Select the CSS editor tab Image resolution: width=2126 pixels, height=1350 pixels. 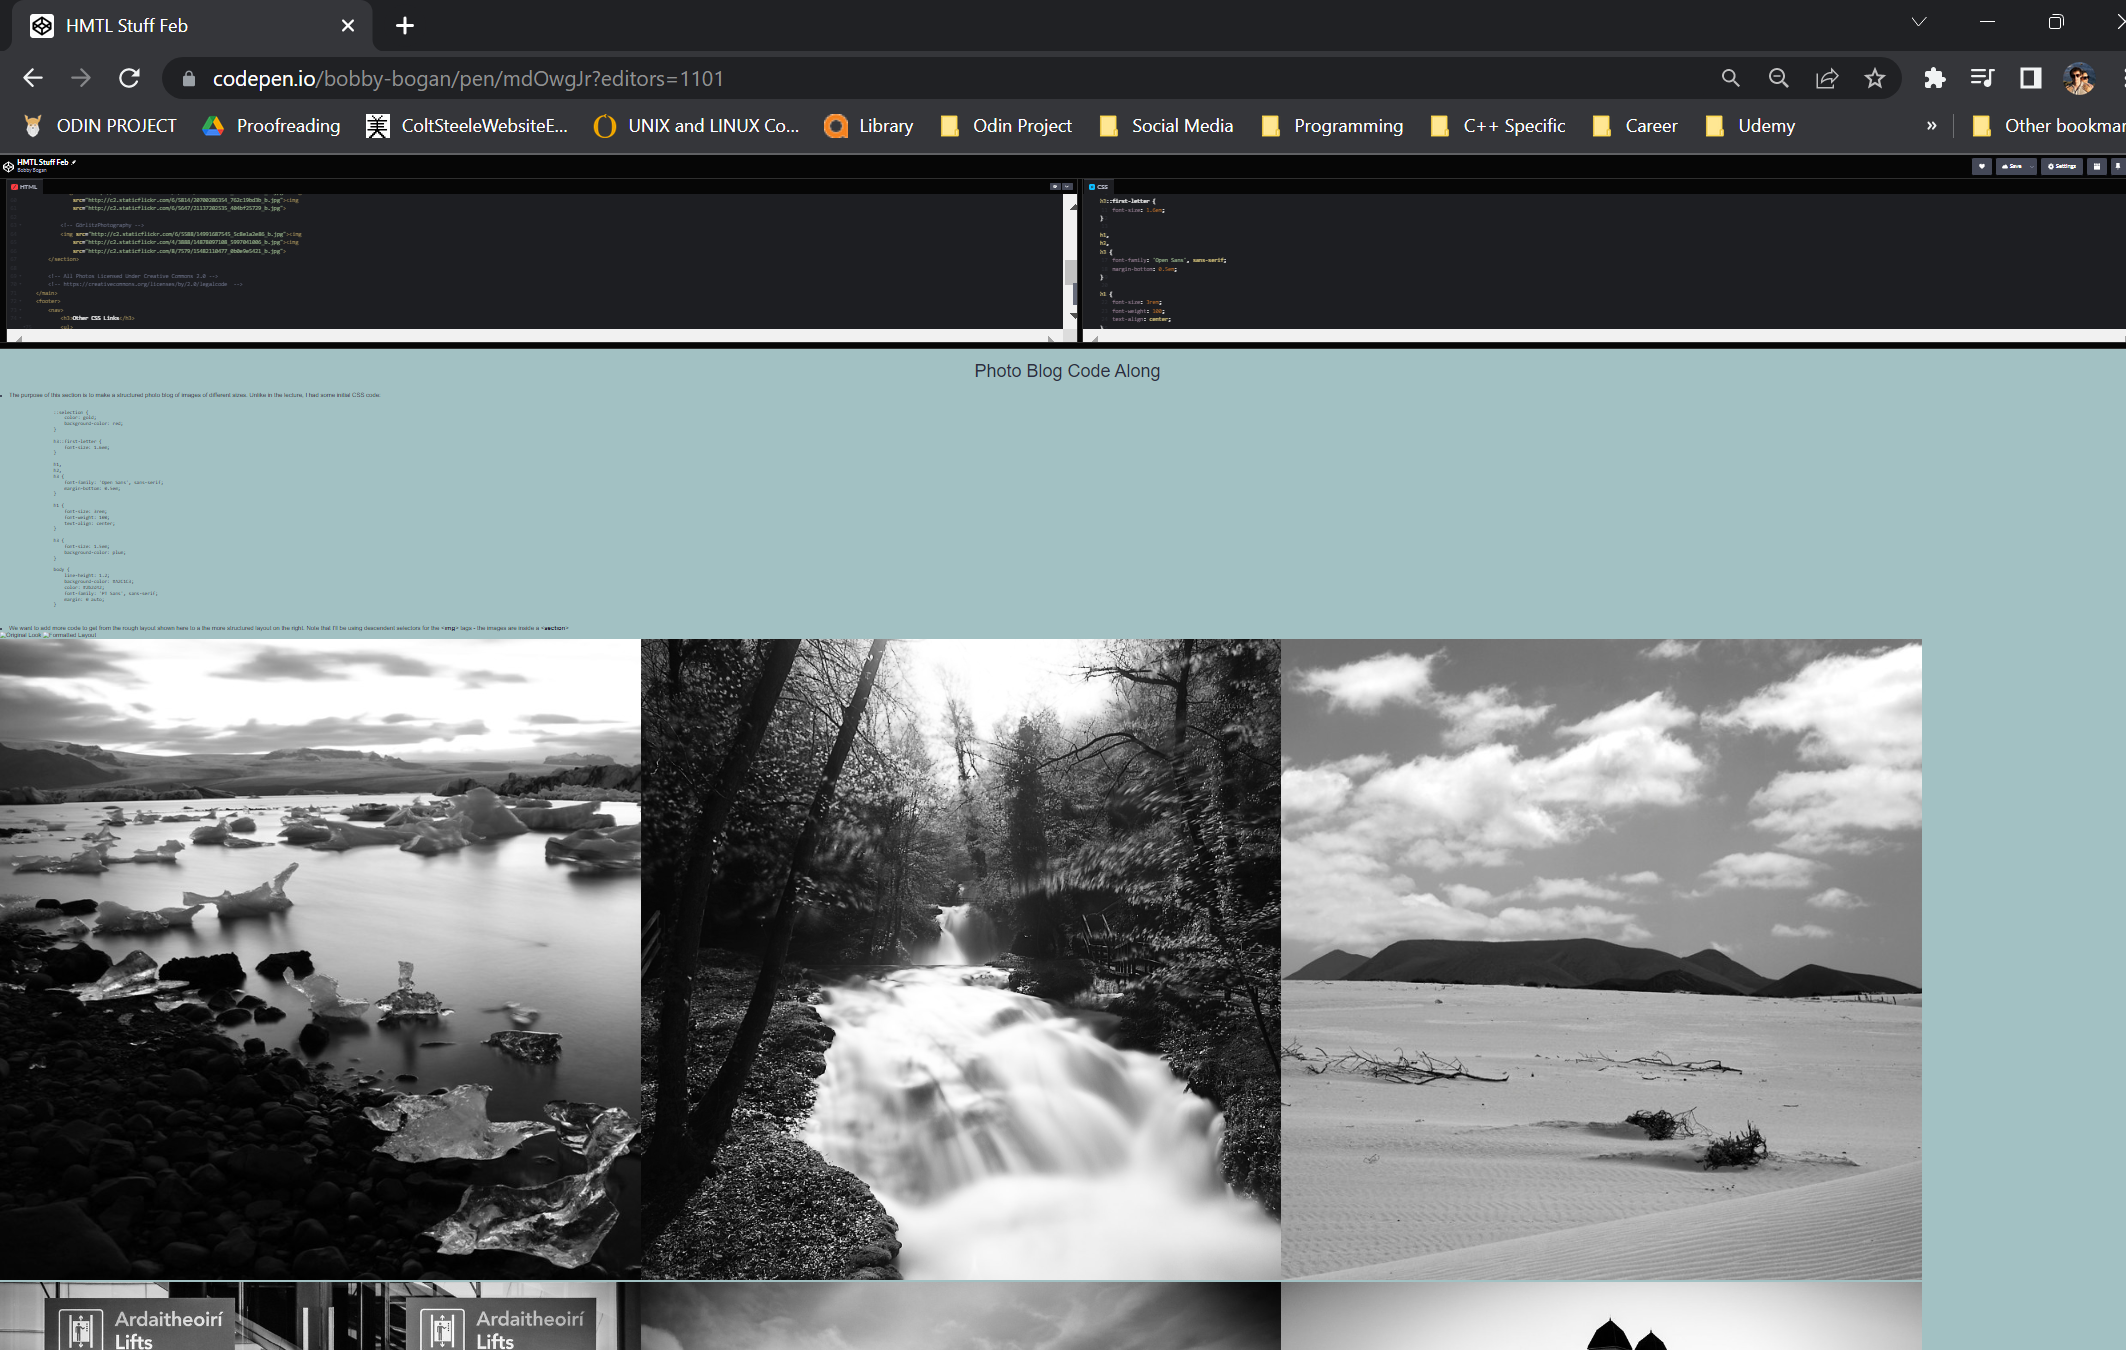(1099, 187)
